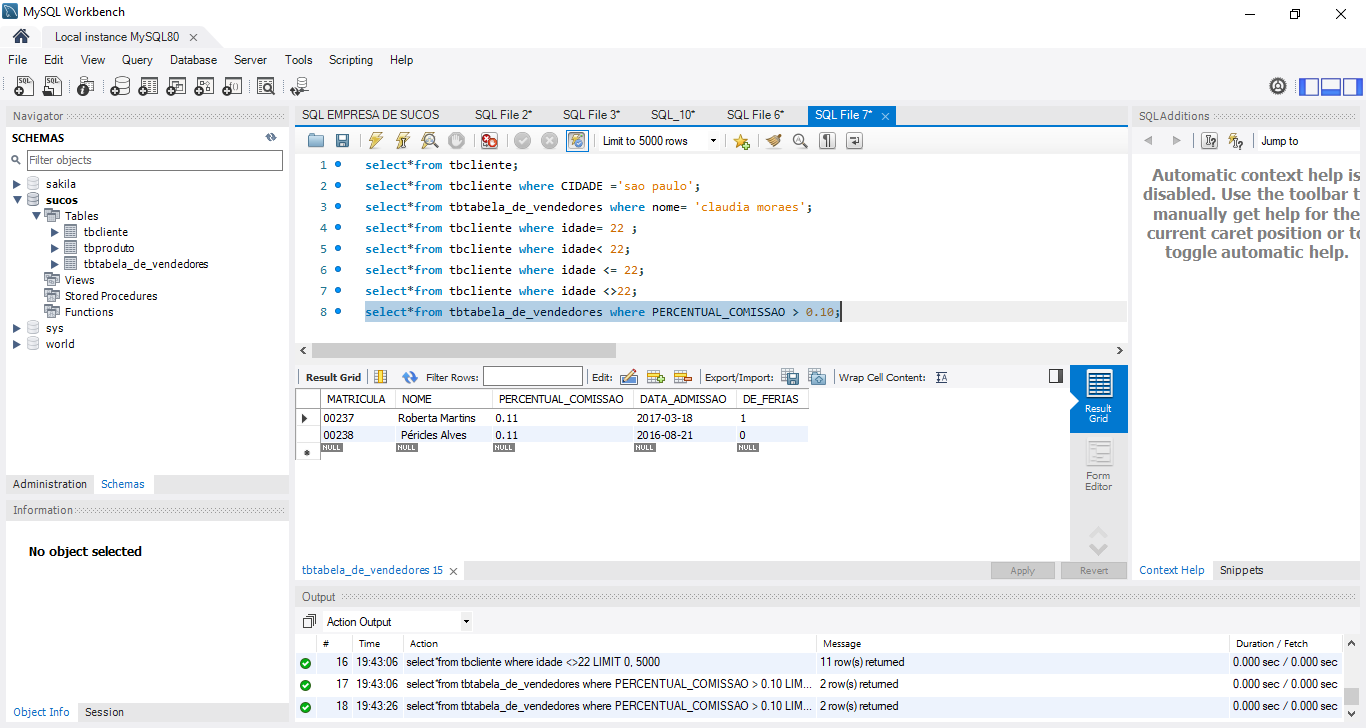Image resolution: width=1366 pixels, height=728 pixels.
Task: Reconnect to DBMS icon
Action: (300, 87)
